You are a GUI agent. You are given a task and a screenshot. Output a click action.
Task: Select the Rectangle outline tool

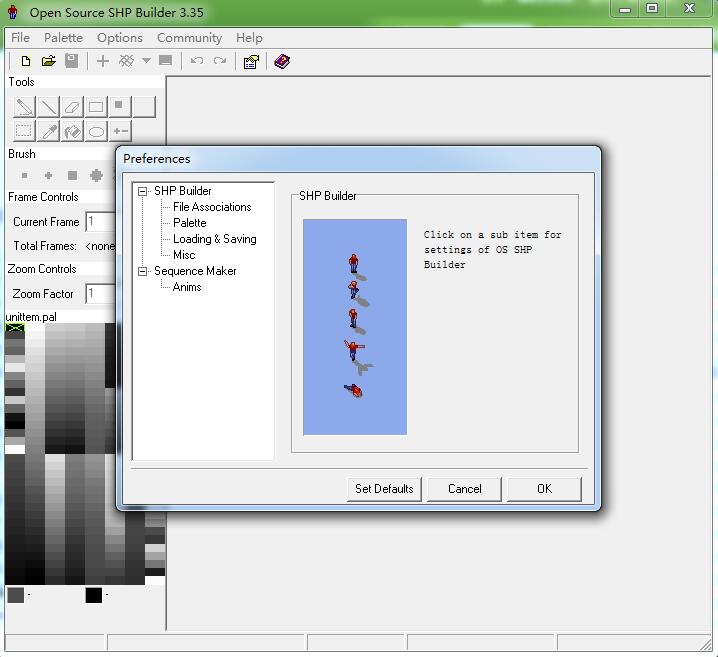coord(96,107)
